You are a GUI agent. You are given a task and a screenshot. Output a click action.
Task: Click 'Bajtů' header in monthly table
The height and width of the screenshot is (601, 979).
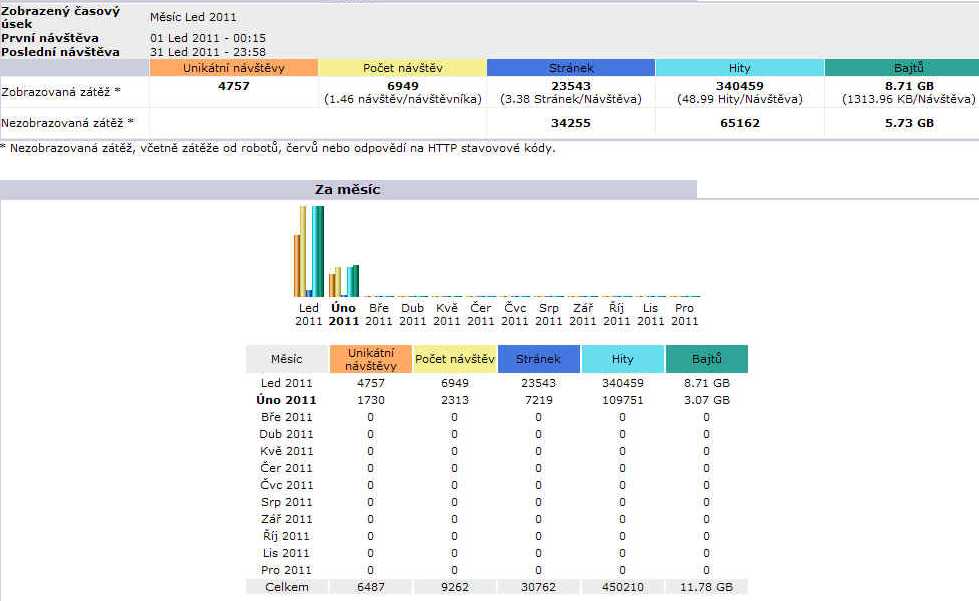(707, 359)
